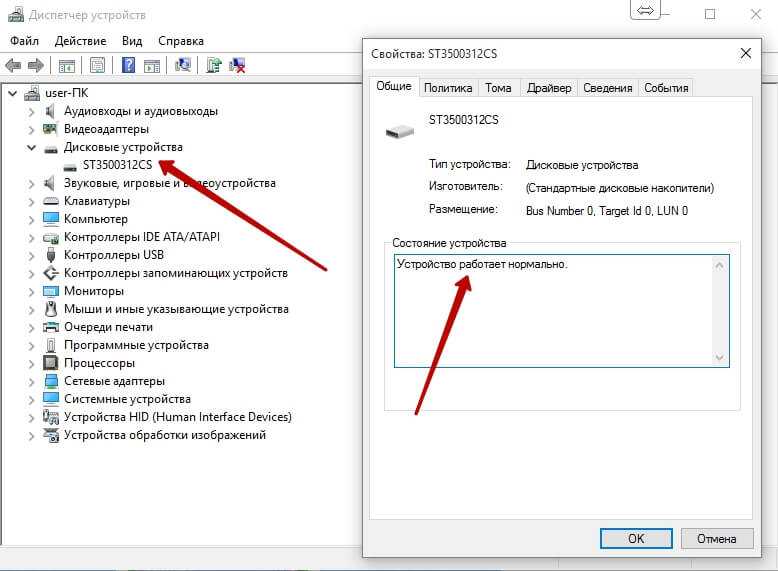Collapse the user-ПК root node
Image resolution: width=778 pixels, height=571 pixels.
[x=13, y=93]
